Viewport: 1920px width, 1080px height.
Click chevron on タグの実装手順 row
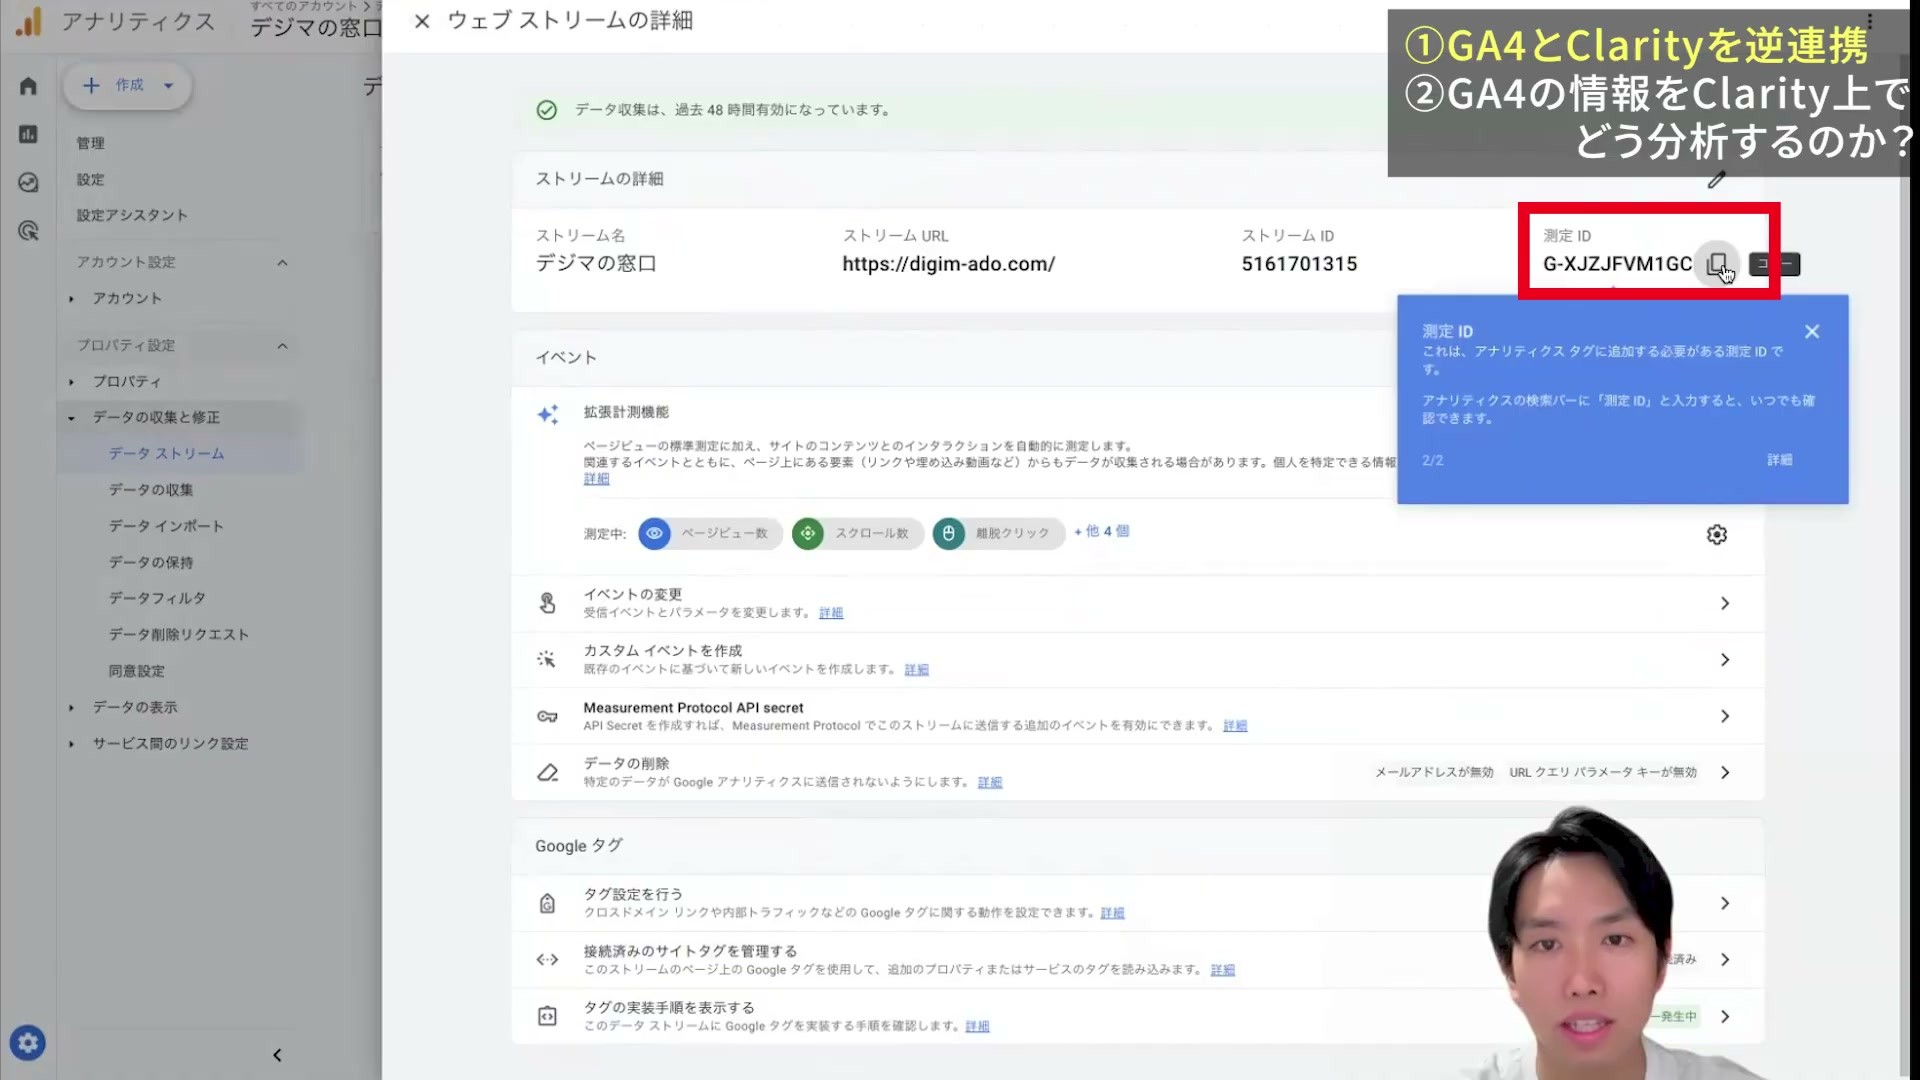1725,1016
